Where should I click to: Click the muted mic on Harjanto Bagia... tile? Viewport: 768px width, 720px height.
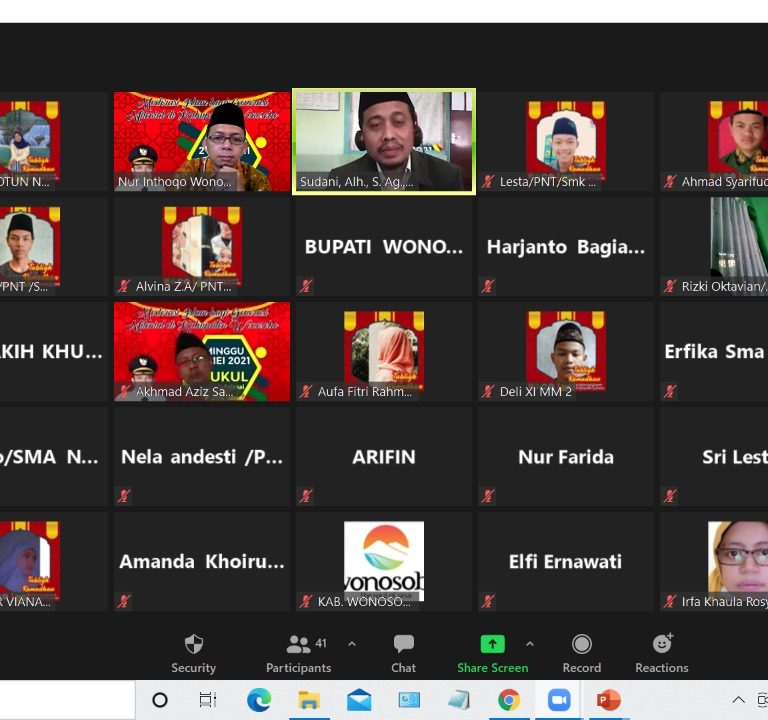click(488, 286)
